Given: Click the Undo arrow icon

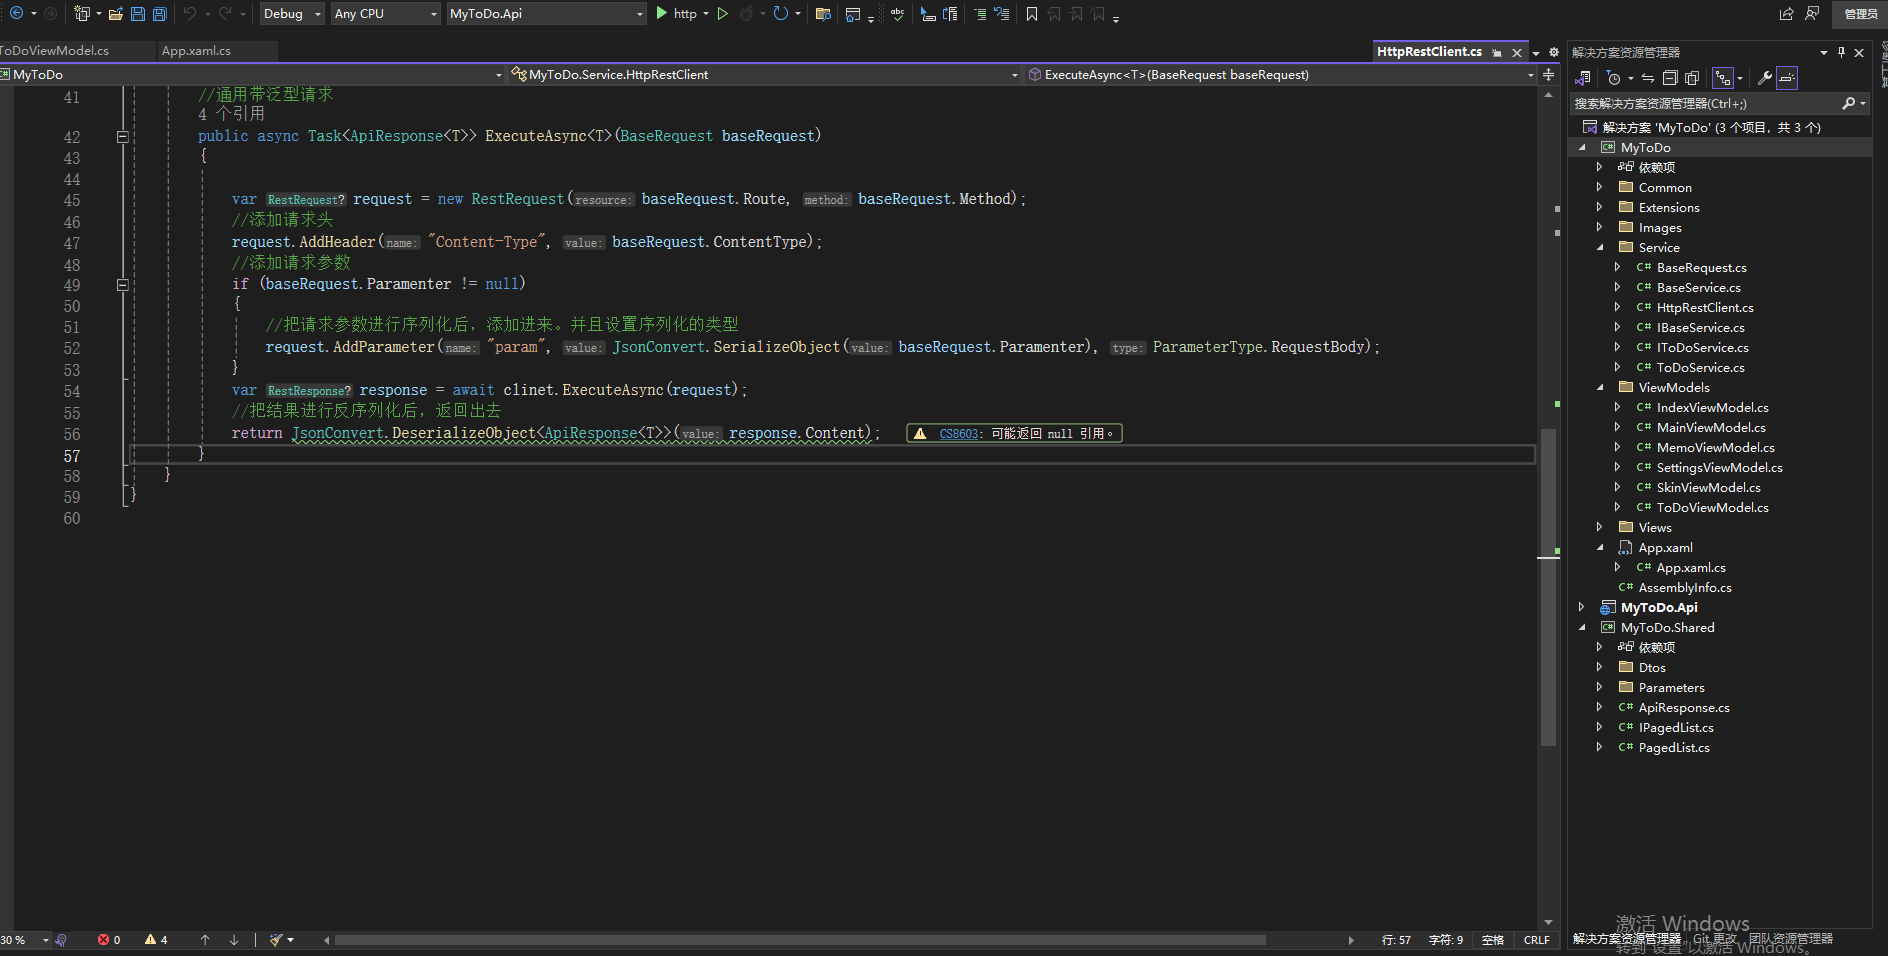Looking at the screenshot, I should (189, 13).
